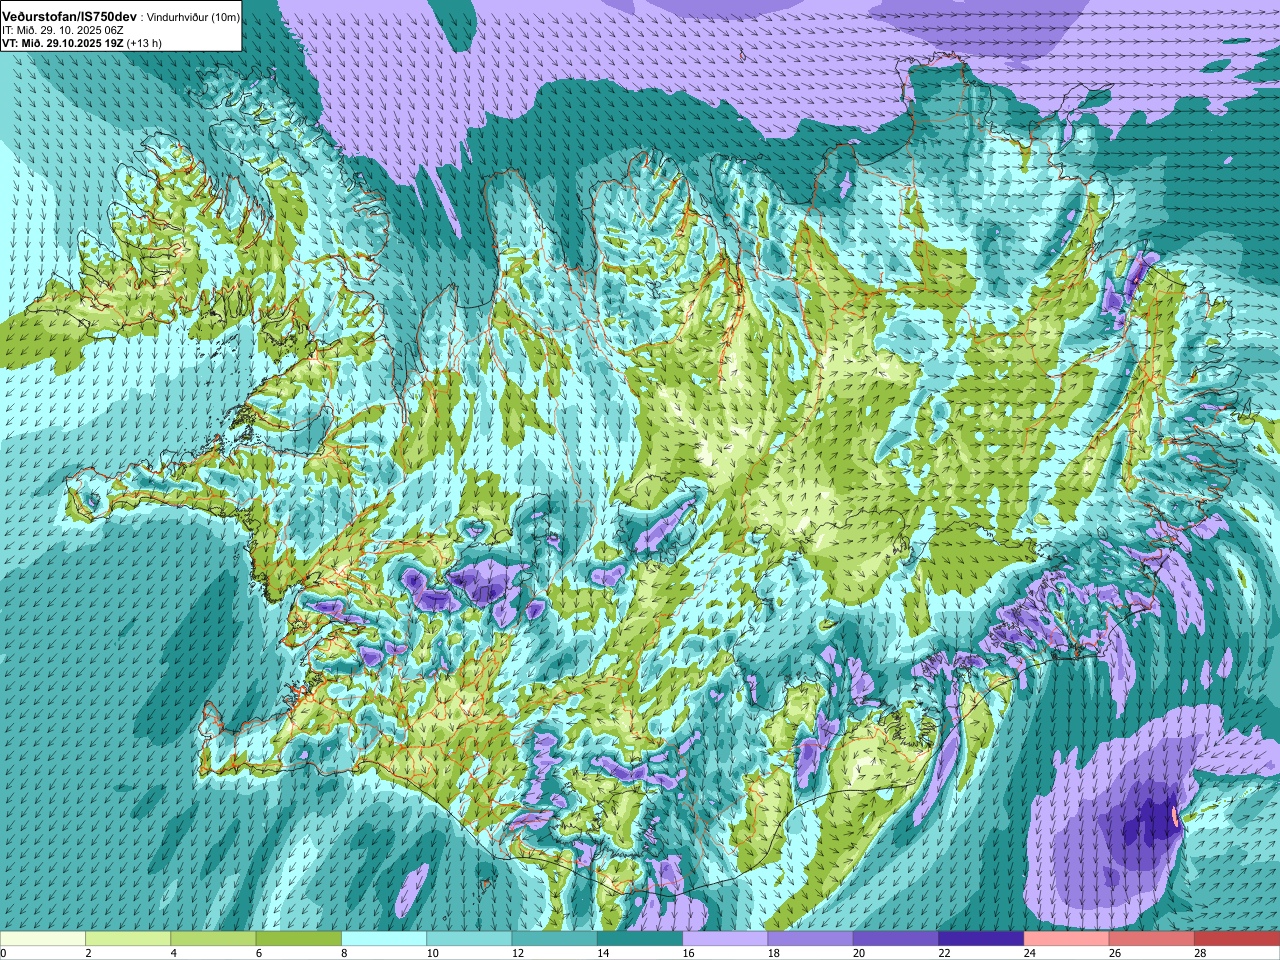Select the light lavender 16–18 legend swatch
This screenshot has width=1280, height=960.
725,939
